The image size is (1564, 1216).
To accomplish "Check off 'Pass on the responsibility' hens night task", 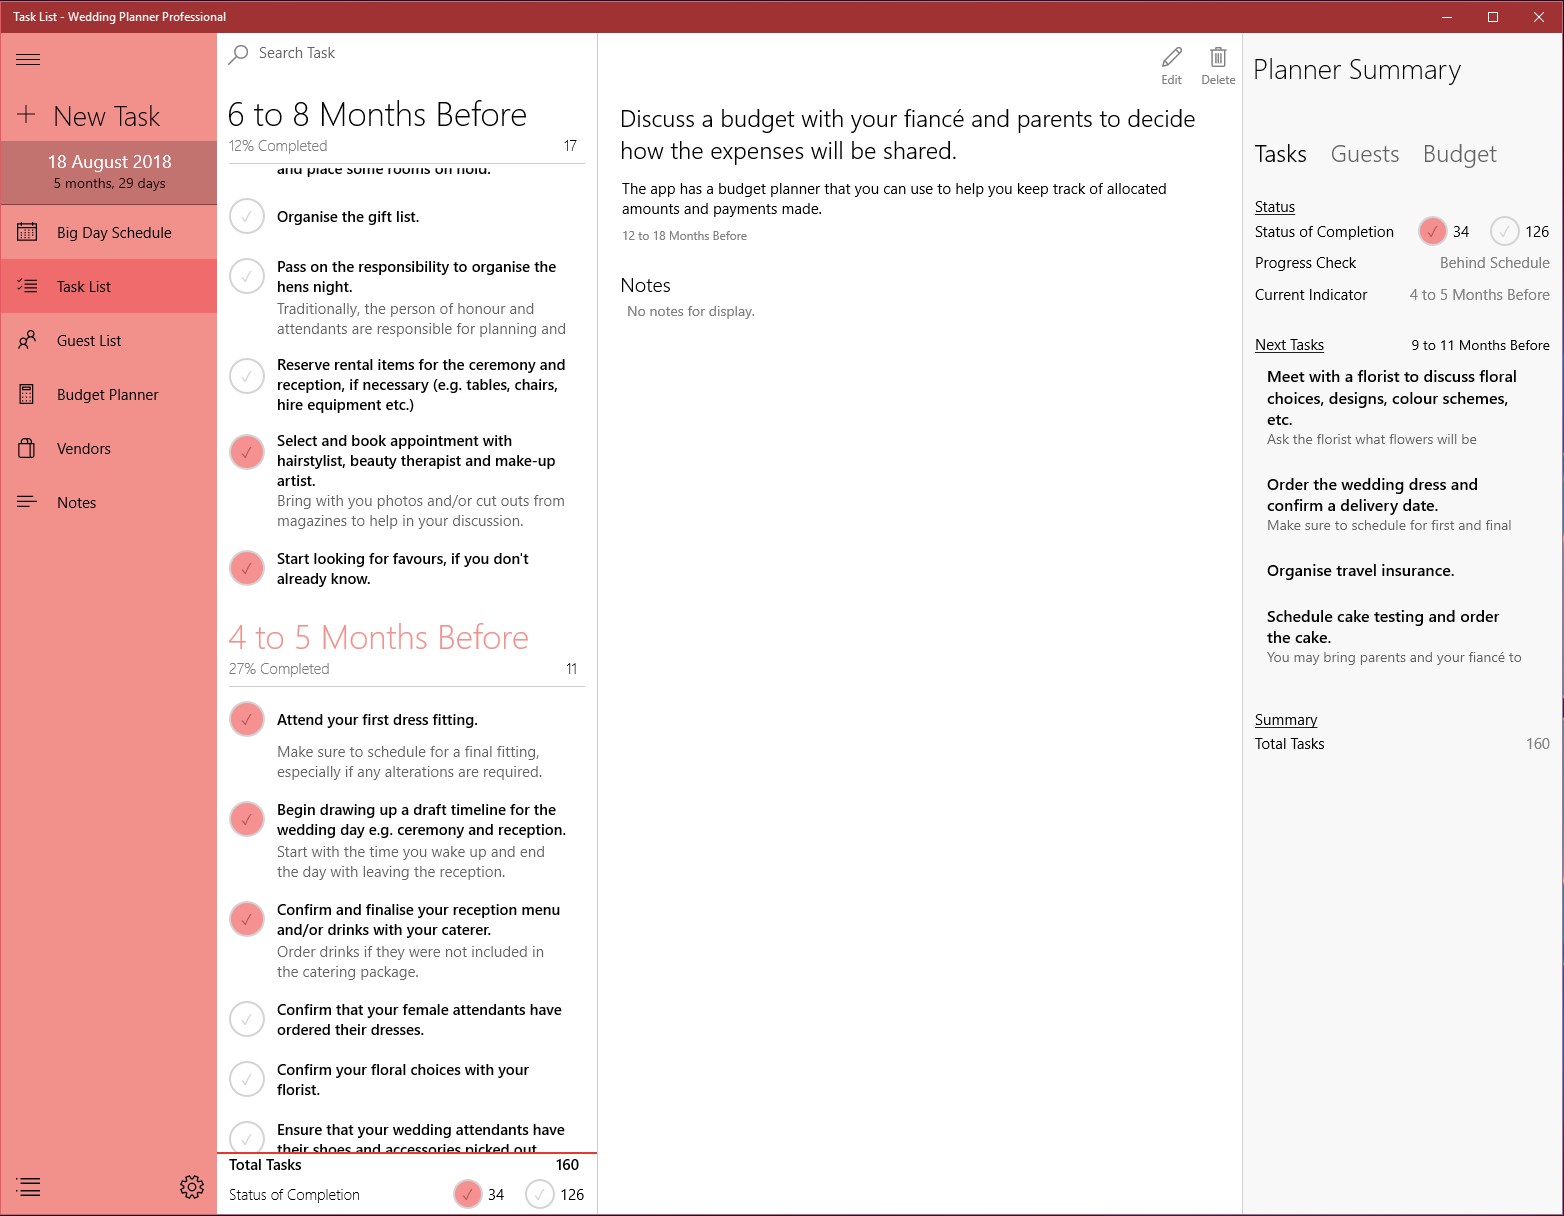I will (x=247, y=276).
